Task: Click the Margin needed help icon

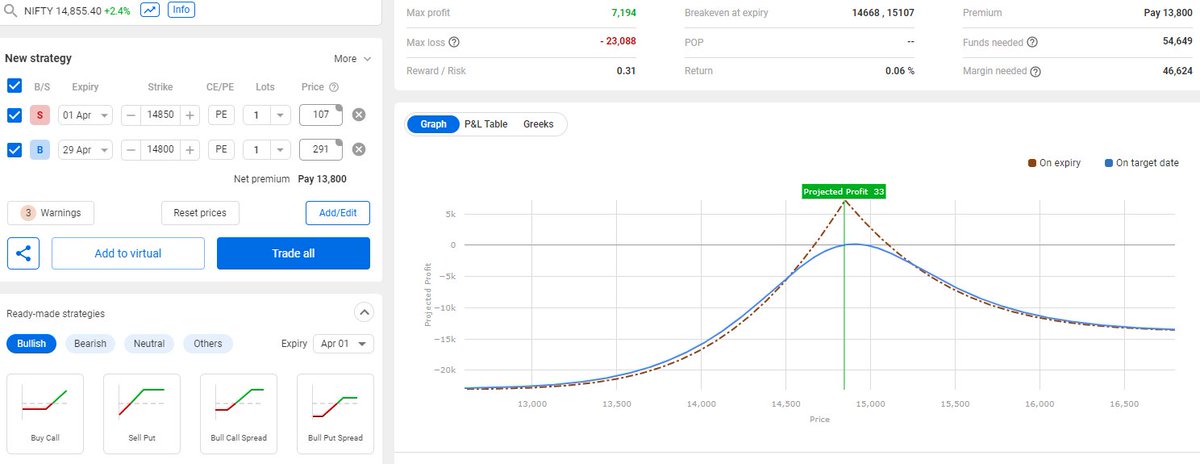Action: pyautogui.click(x=1035, y=72)
